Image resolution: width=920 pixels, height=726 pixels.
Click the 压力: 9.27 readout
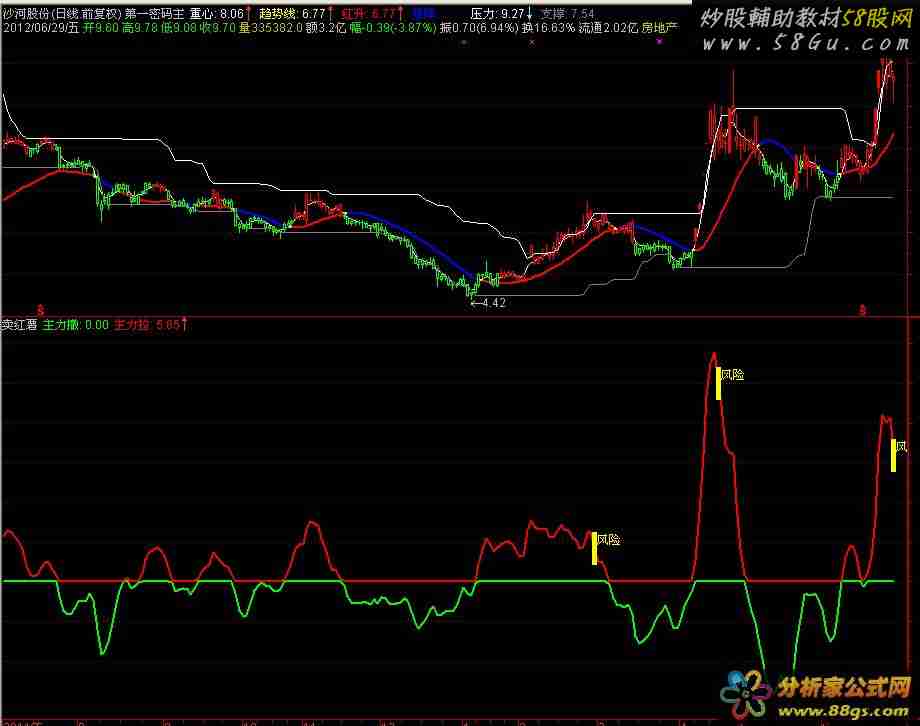(x=497, y=13)
